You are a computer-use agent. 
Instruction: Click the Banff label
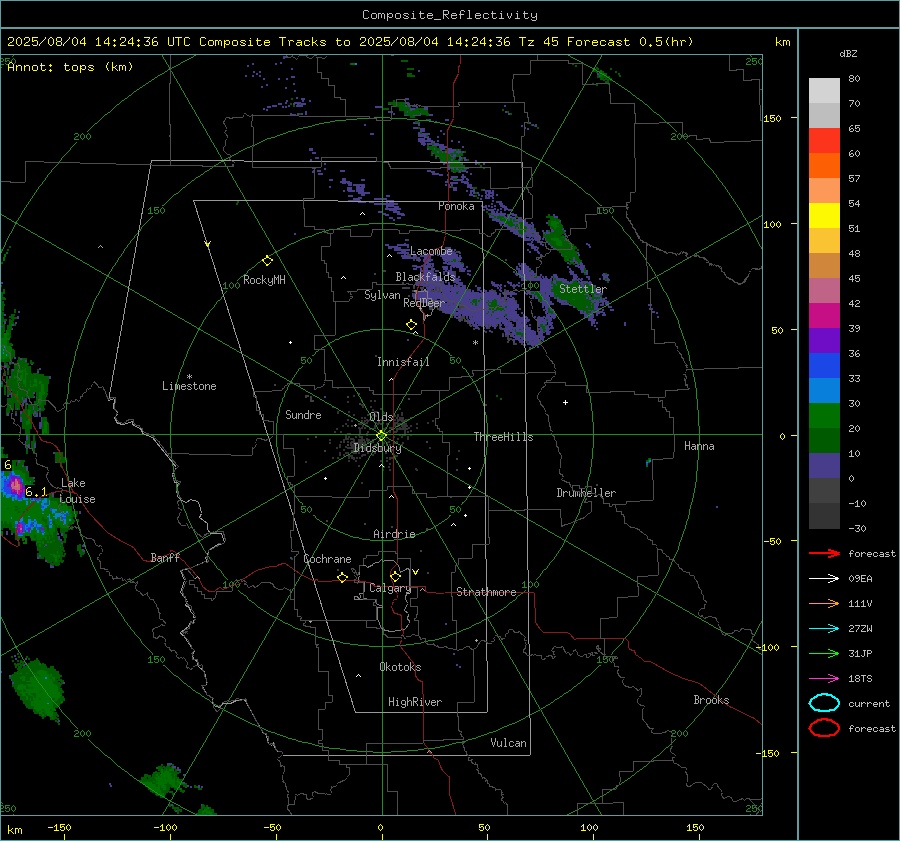[x=165, y=558]
